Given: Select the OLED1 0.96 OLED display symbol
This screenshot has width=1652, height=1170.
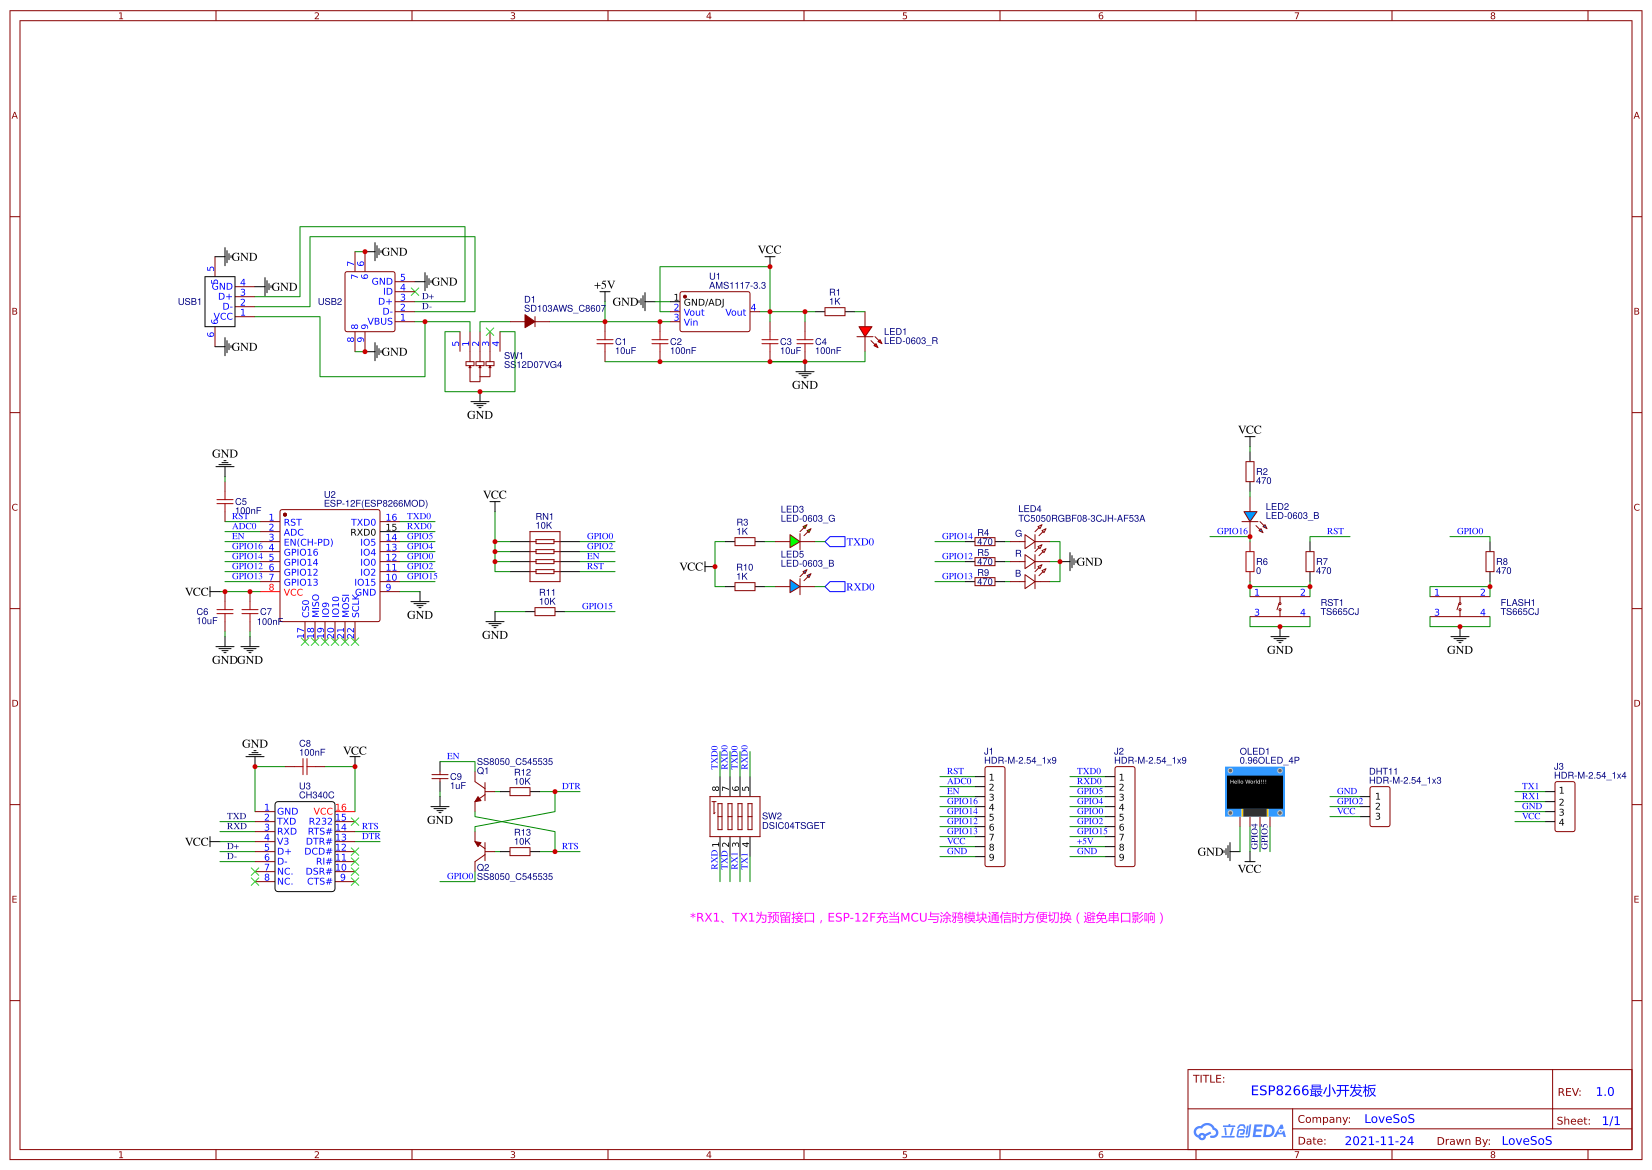Looking at the screenshot, I should click(x=1255, y=791).
